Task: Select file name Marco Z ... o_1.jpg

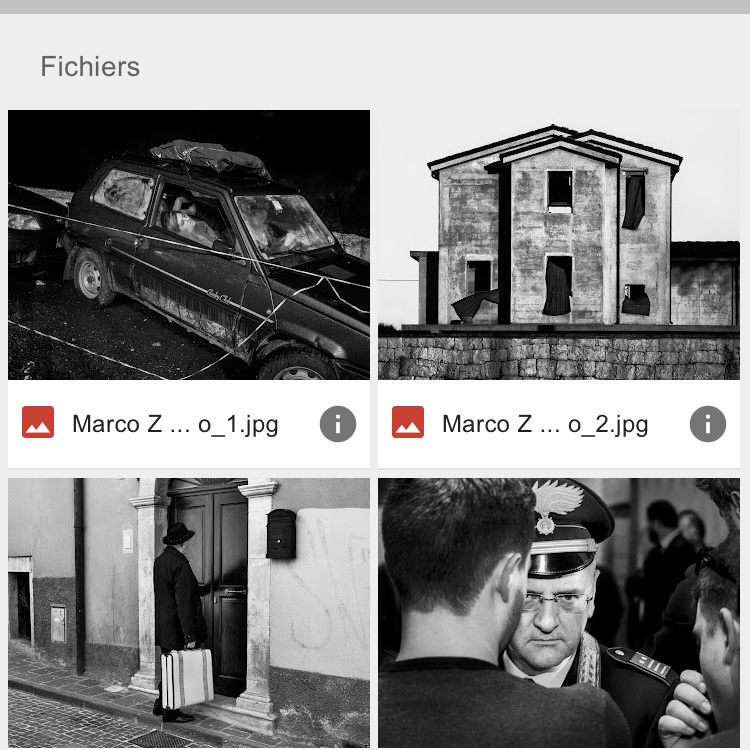Action: (175, 424)
